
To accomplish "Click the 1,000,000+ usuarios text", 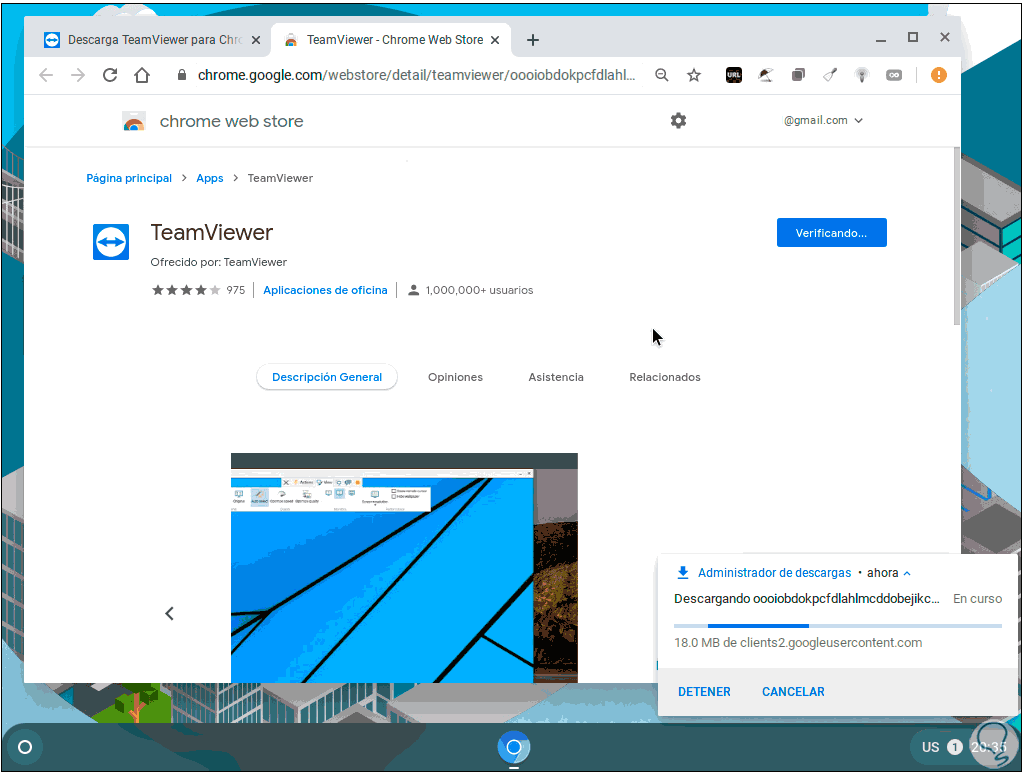I will point(479,290).
